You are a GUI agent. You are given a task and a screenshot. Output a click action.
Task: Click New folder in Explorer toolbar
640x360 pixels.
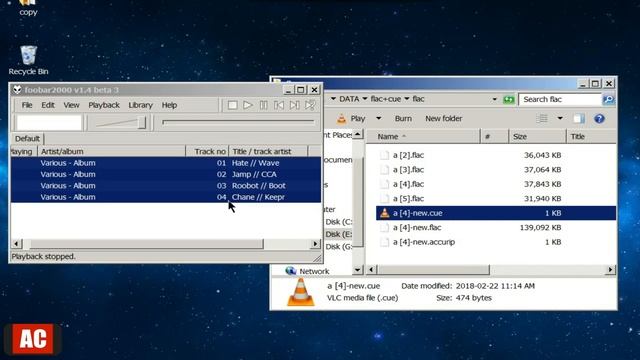tap(444, 118)
